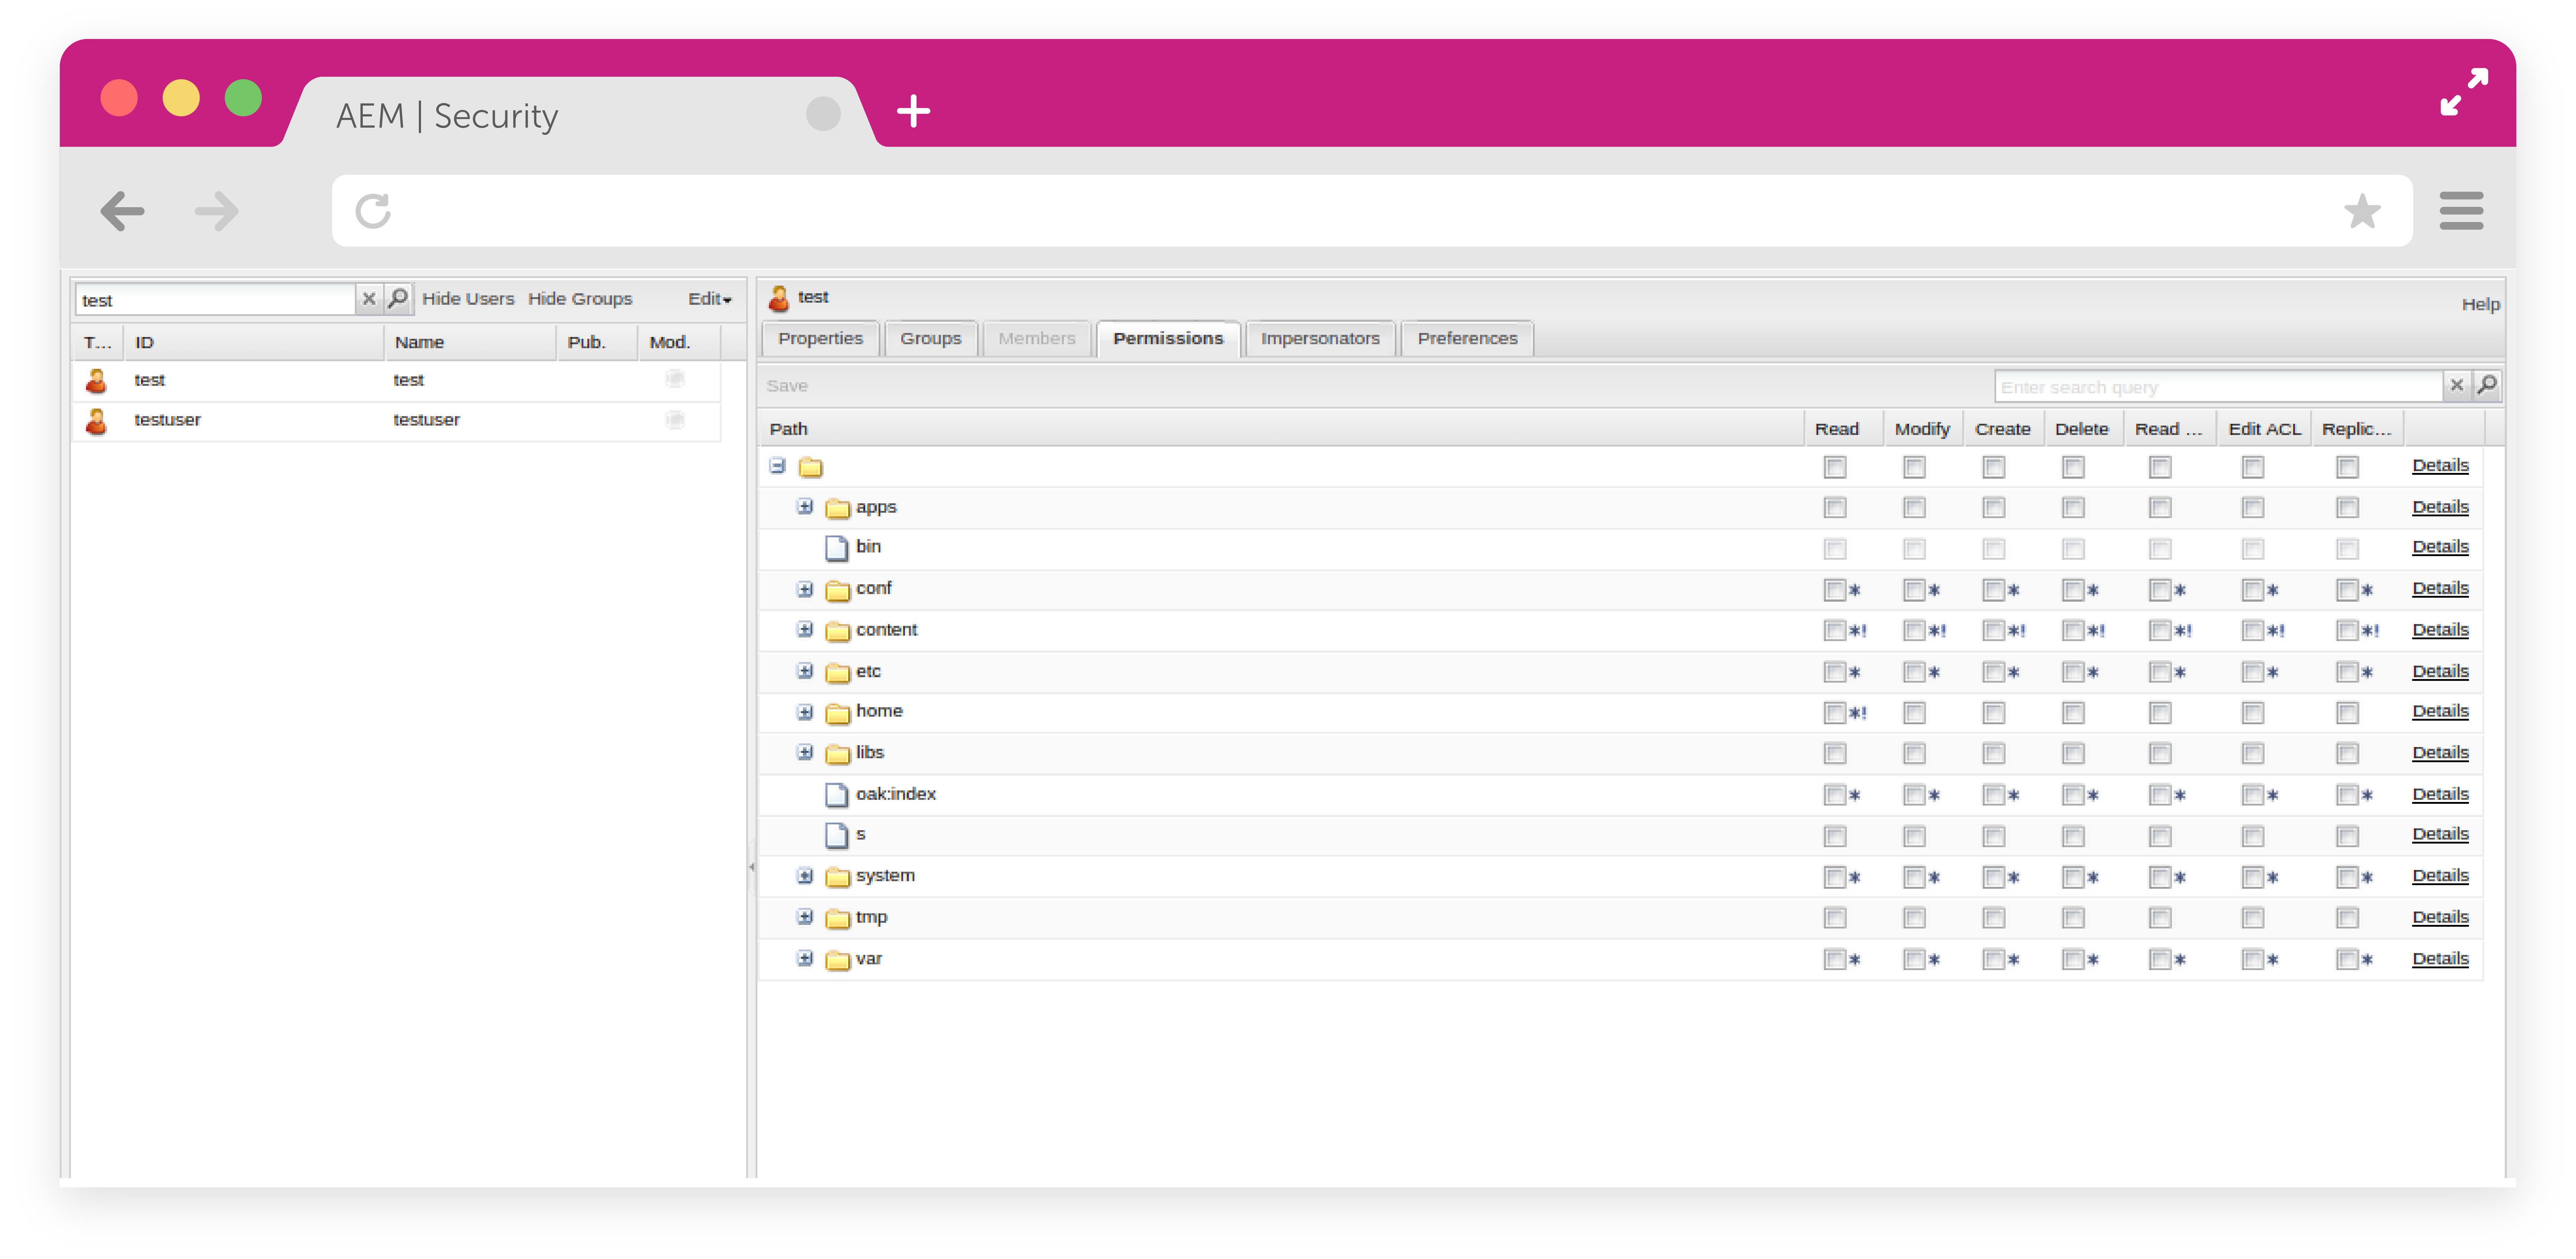The image size is (2576, 1259).
Task: Clear the user search field text
Action: pos(369,299)
